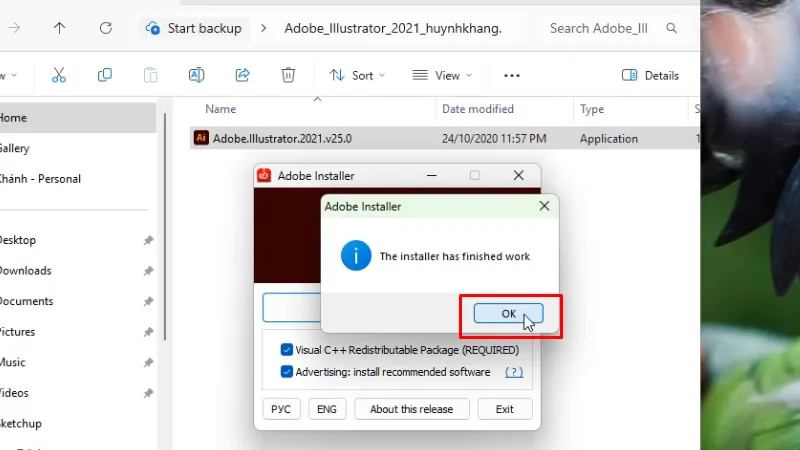Click the Copy icon in toolbar

coord(105,75)
